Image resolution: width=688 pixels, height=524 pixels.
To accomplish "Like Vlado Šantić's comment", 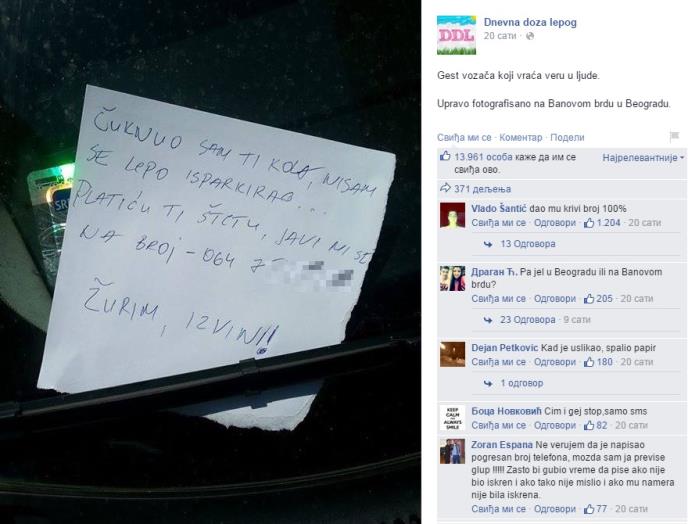I will (x=498, y=223).
